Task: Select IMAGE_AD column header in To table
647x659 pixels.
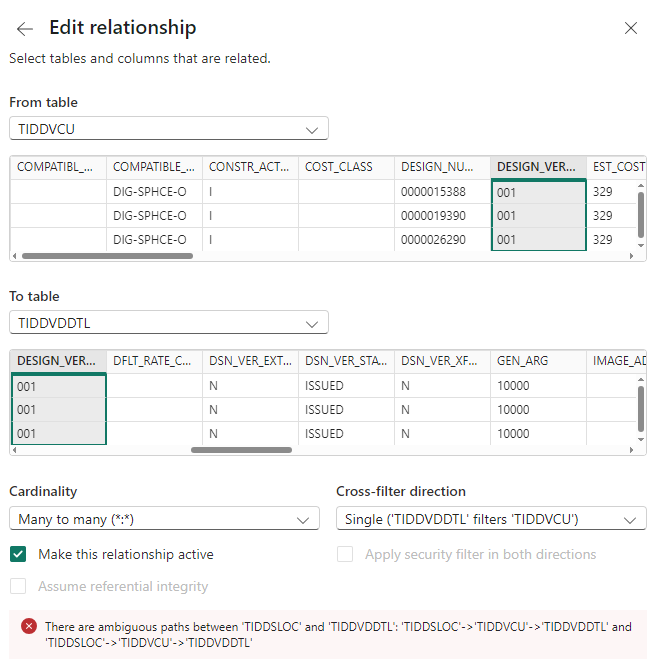Action: tap(616, 361)
